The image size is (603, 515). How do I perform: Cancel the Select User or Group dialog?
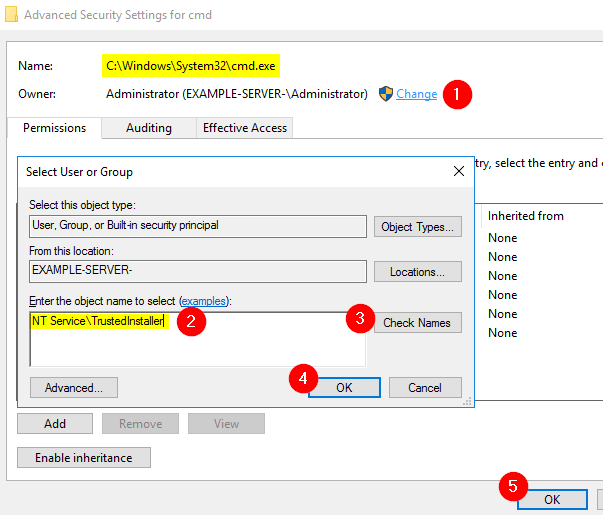tap(425, 387)
